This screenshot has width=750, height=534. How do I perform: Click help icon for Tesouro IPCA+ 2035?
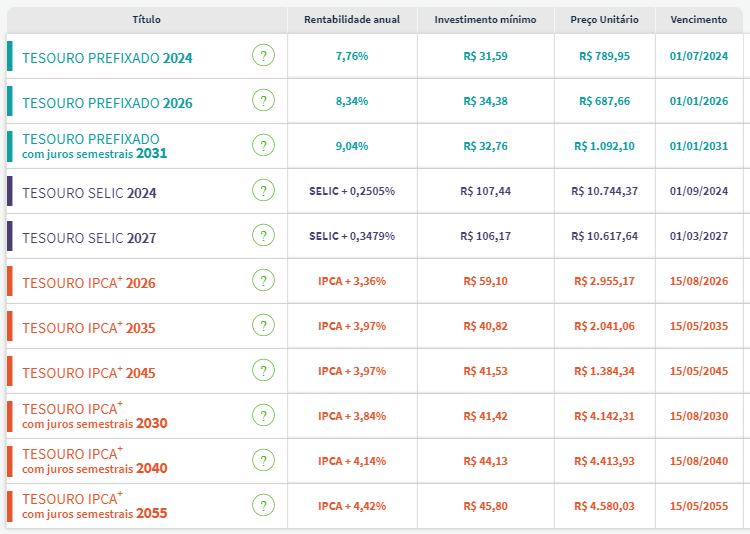263,326
